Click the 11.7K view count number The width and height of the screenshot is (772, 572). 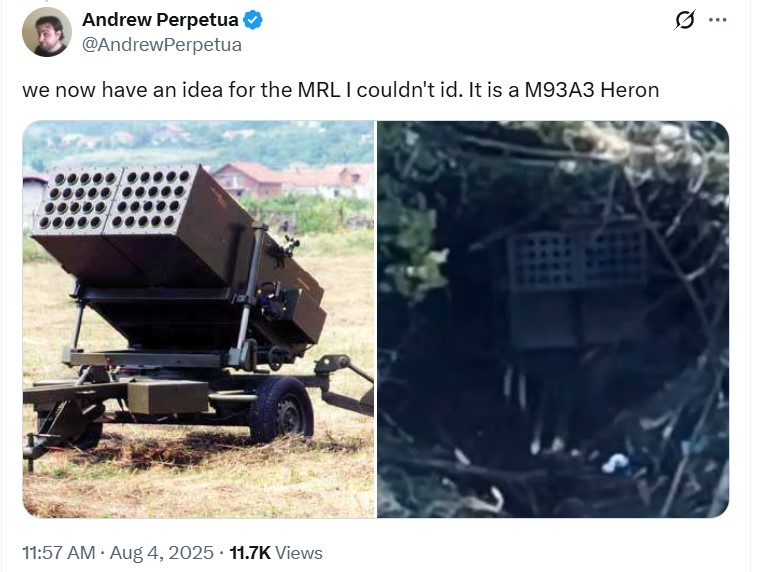tap(250, 552)
